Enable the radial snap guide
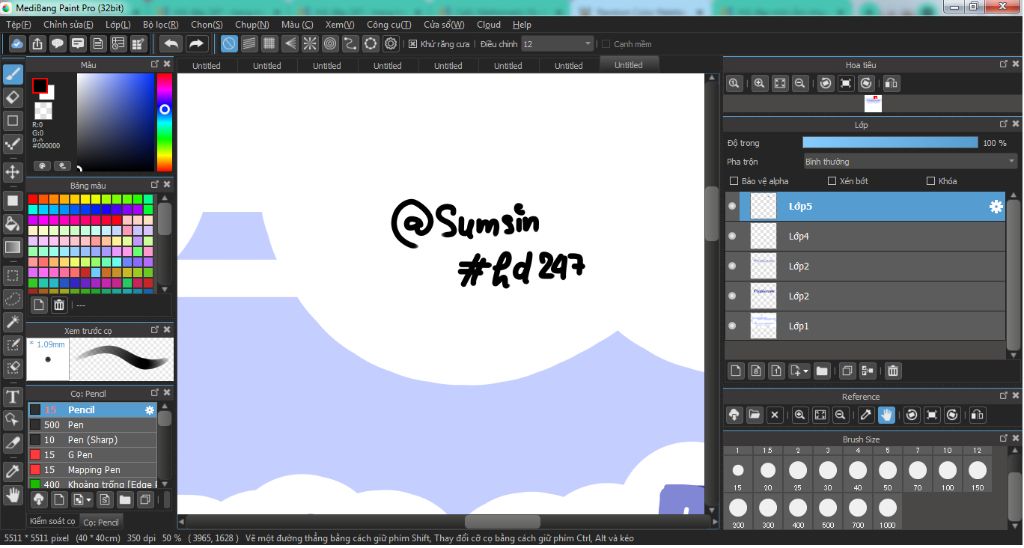Image resolution: width=1024 pixels, height=548 pixels. coord(310,44)
